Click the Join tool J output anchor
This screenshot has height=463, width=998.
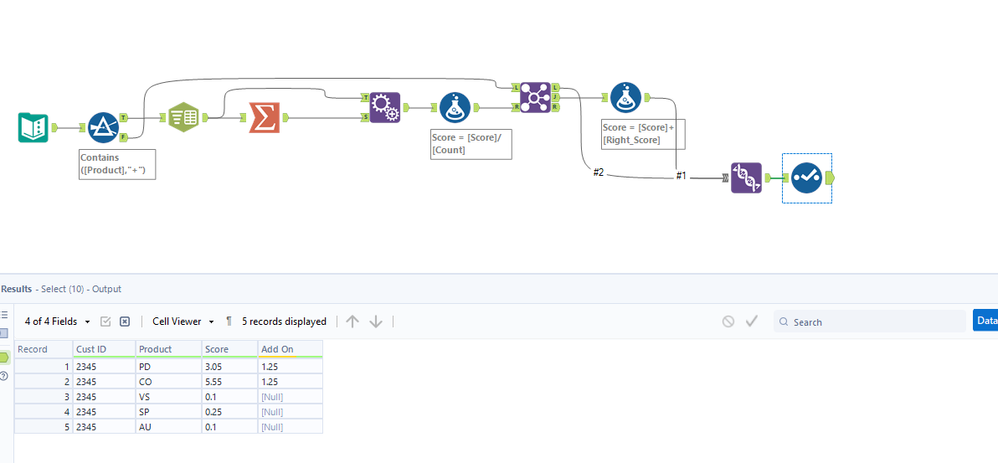tap(556, 97)
